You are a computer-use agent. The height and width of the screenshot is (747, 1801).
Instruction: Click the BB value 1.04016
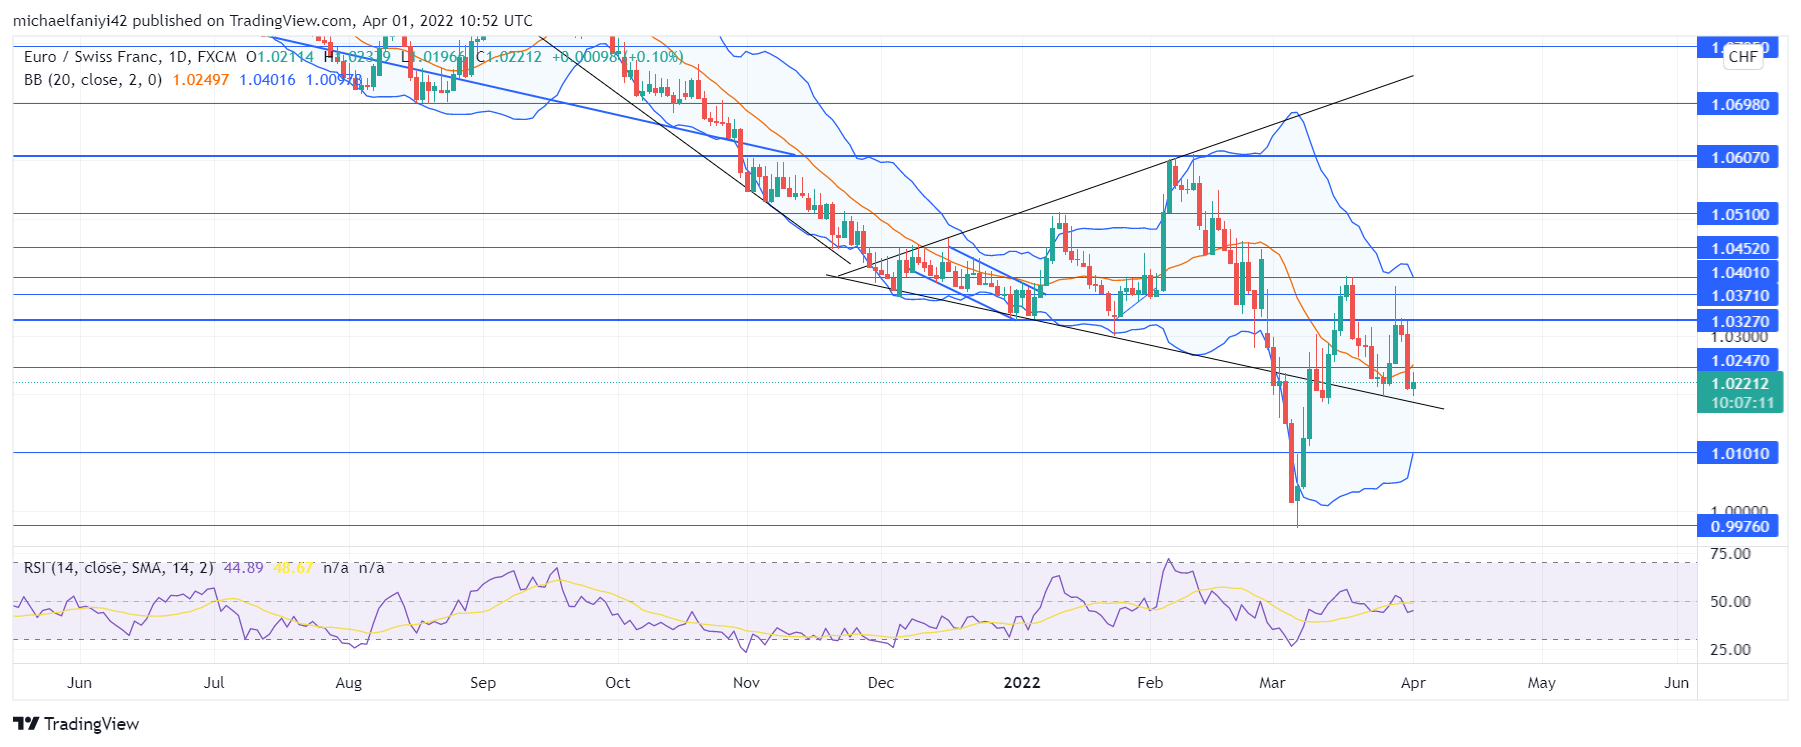[267, 80]
